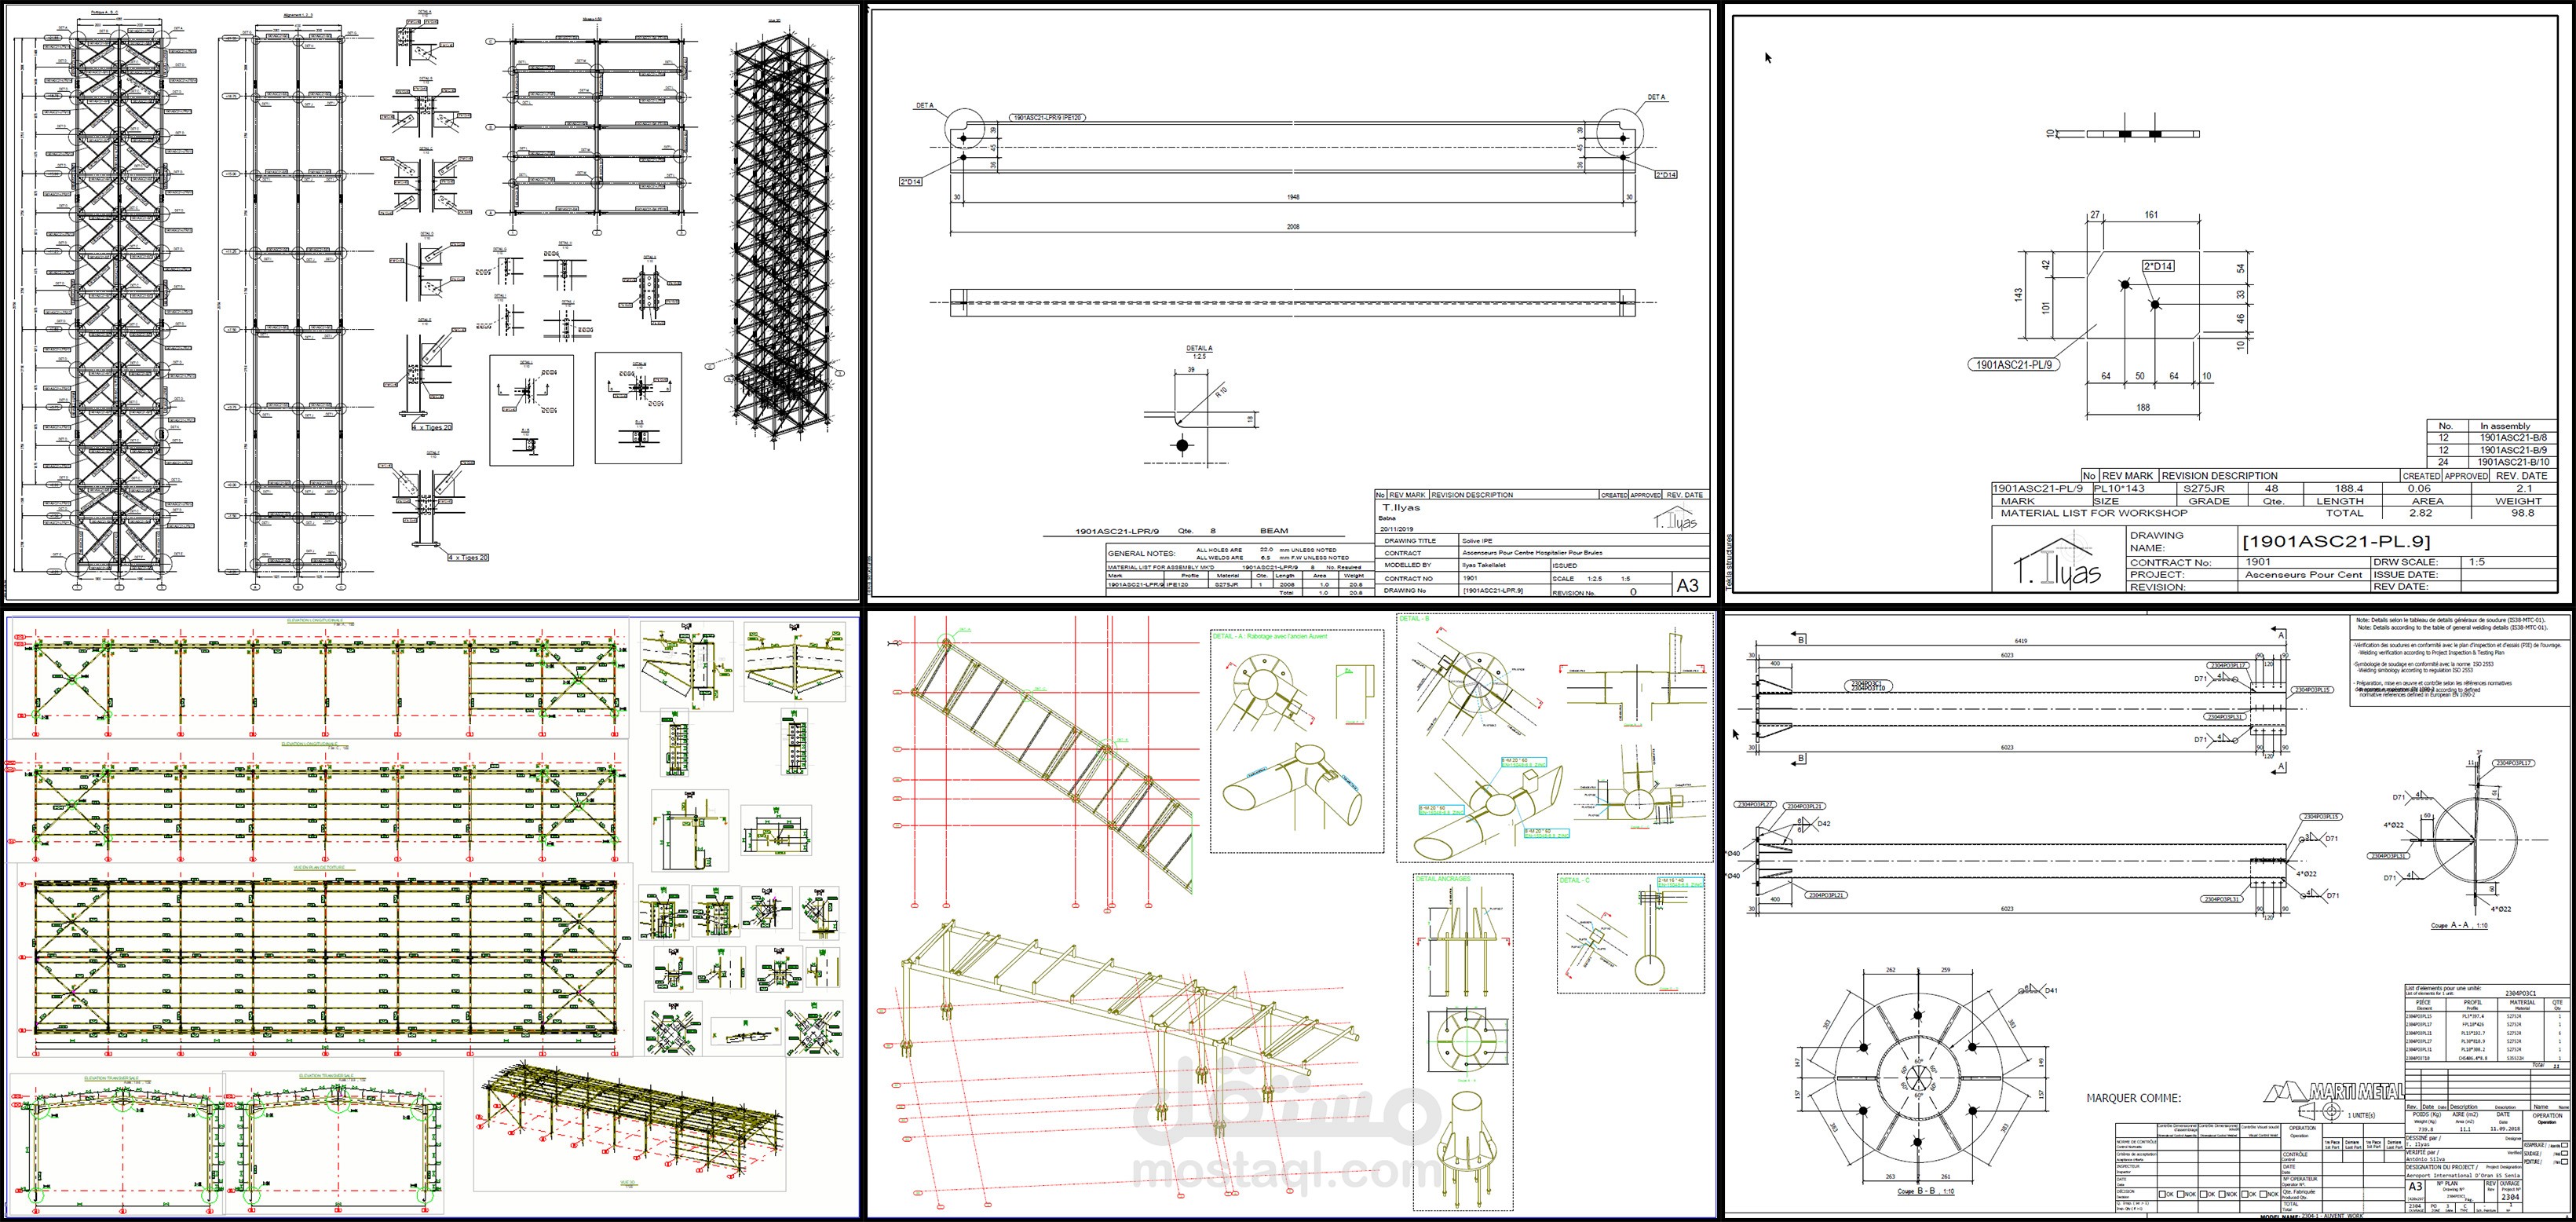Tick the Assemblage operation checkbox

(x=2564, y=1145)
